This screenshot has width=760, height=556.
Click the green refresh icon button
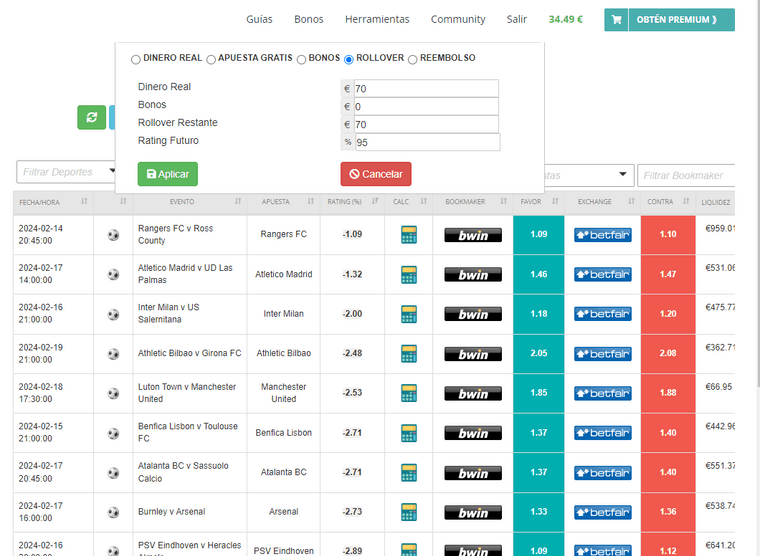tap(91, 117)
